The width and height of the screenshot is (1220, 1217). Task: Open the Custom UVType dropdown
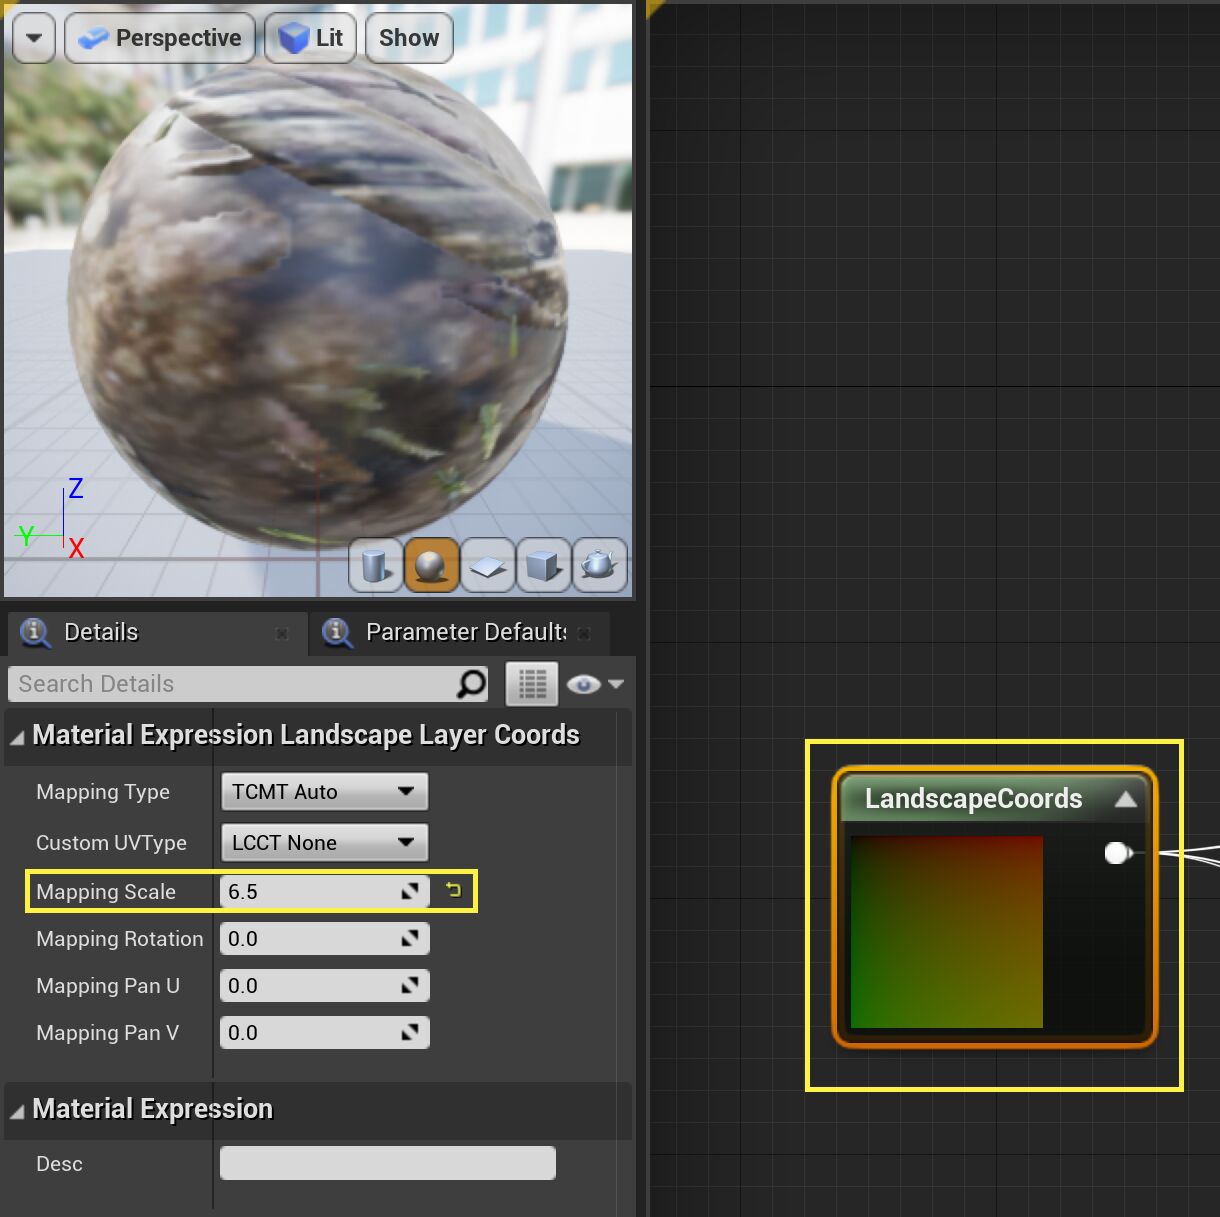tap(324, 843)
